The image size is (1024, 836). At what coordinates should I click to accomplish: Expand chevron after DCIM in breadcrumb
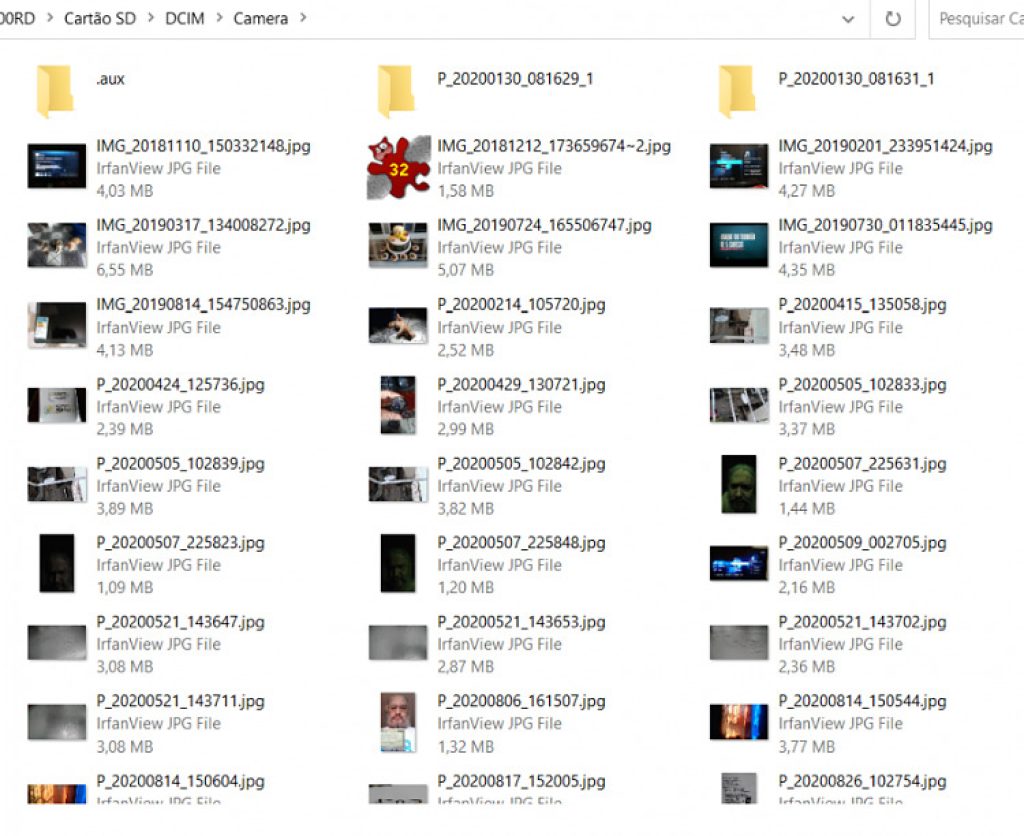[219, 19]
